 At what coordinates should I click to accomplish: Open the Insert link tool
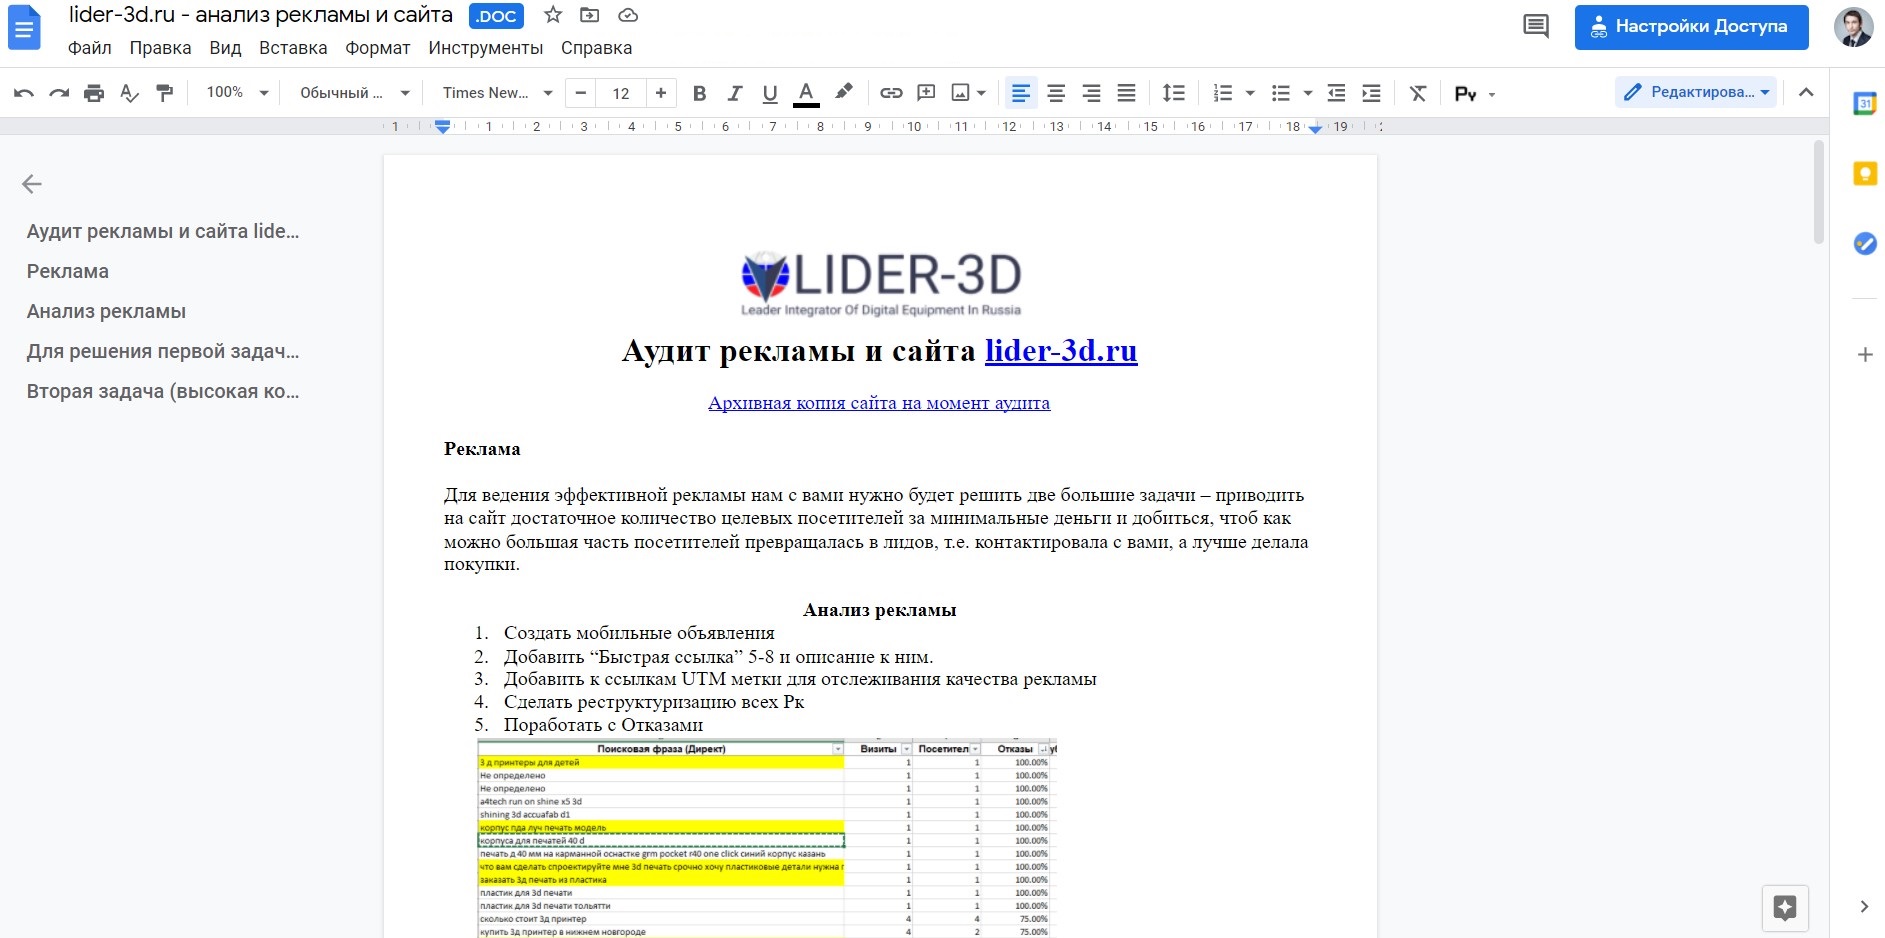(891, 93)
